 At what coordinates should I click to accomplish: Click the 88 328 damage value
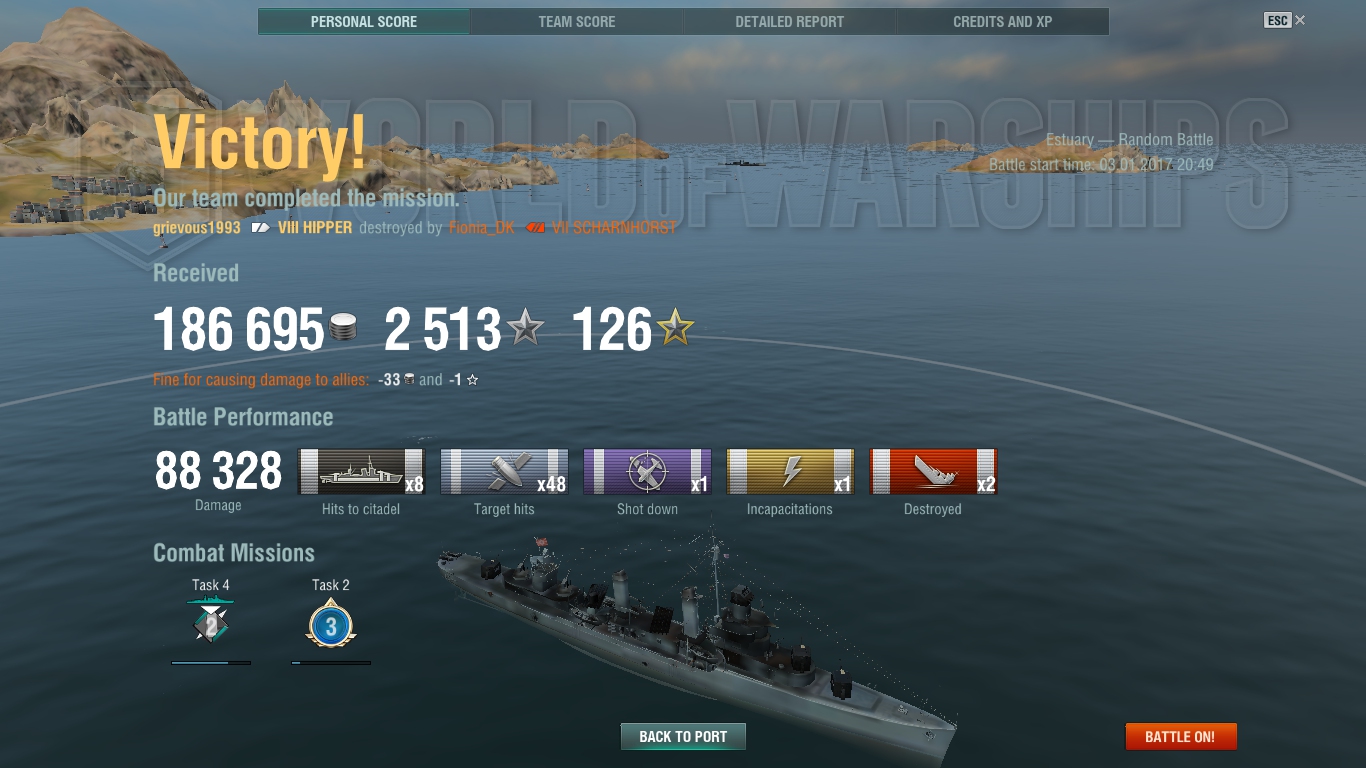click(219, 472)
